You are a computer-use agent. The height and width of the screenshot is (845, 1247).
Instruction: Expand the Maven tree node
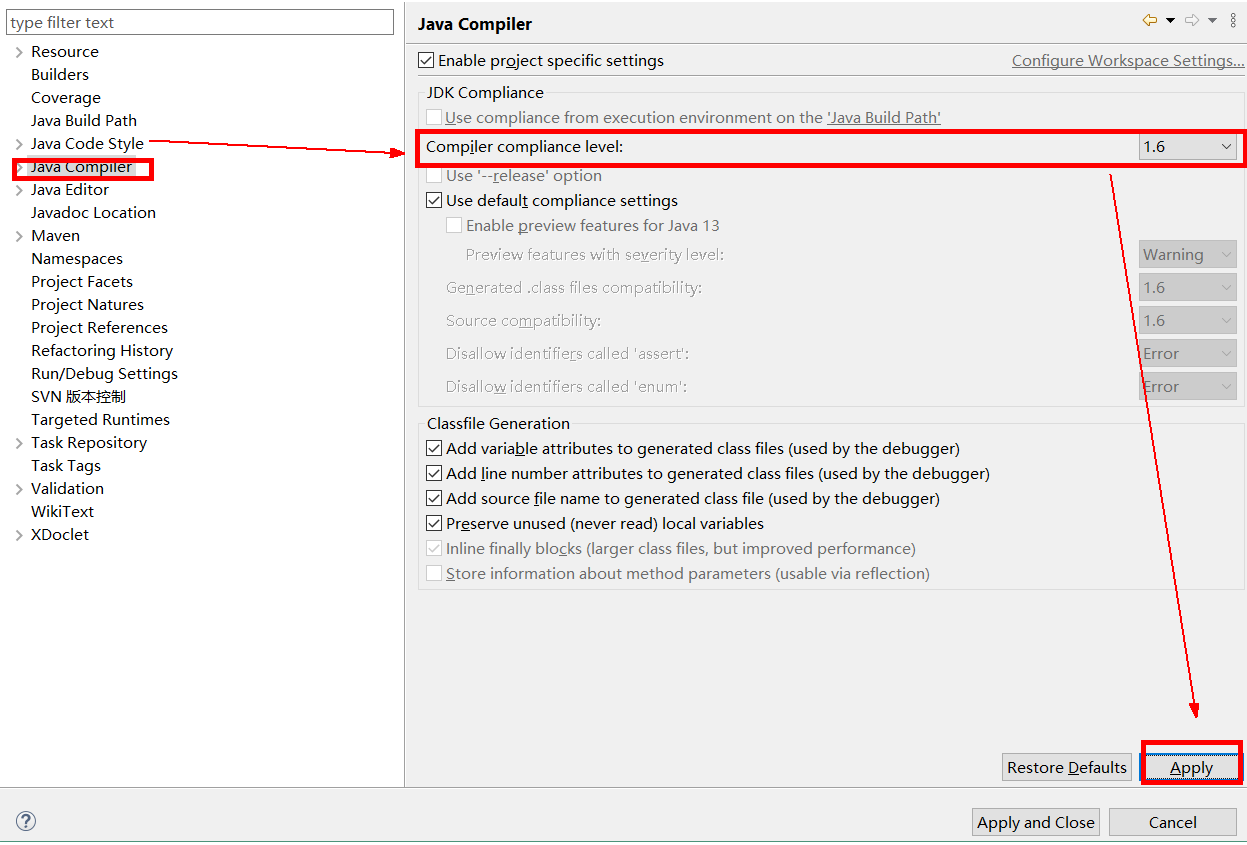19,236
